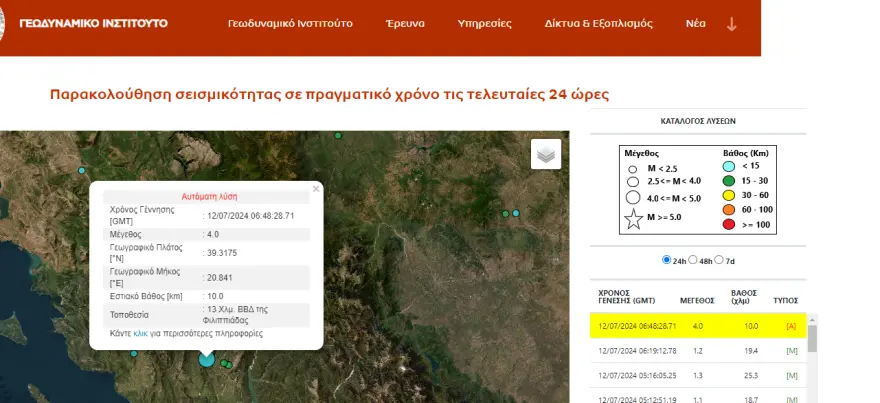Screen dimensions: 880x403
Task: Click the green marker at top of map
Action: click(338, 135)
